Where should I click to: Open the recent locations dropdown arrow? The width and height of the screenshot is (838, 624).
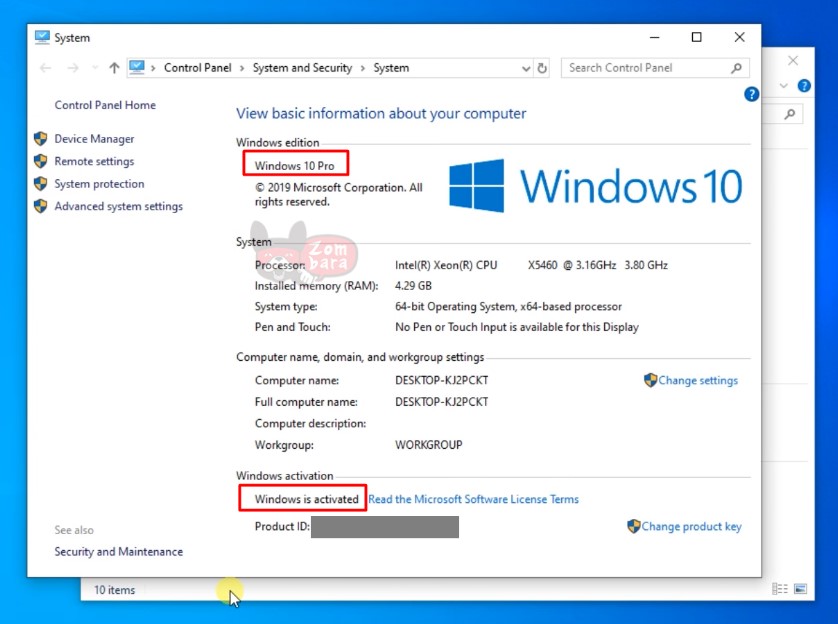[95, 68]
